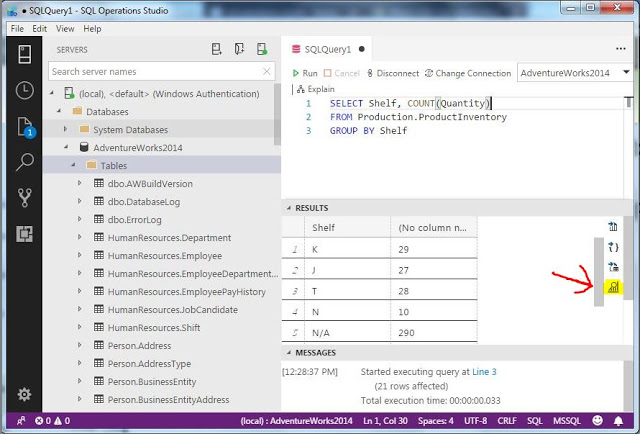This screenshot has height=434, width=640.
Task: Run the query
Action: pyautogui.click(x=305, y=73)
